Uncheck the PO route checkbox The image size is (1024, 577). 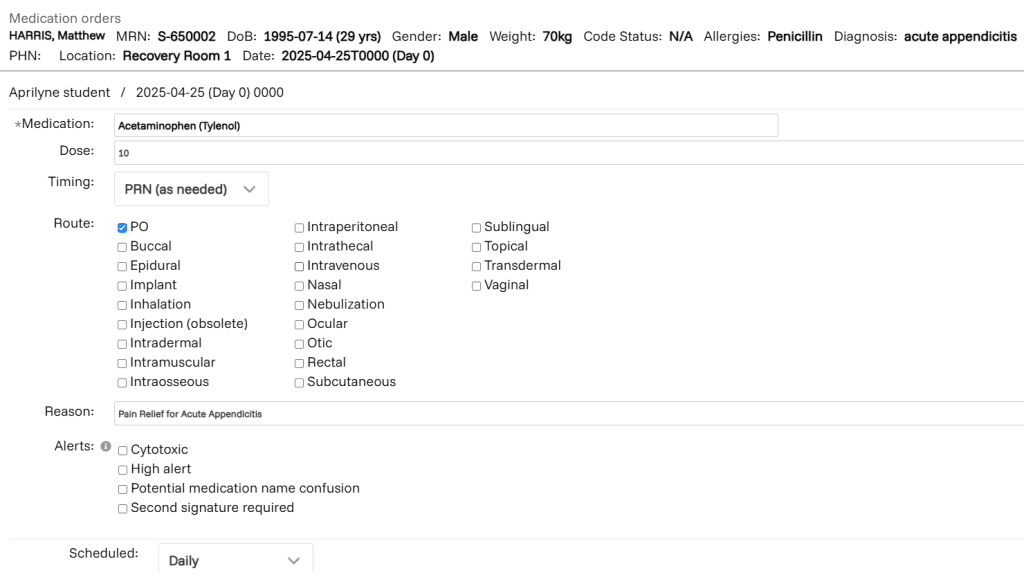(122, 228)
